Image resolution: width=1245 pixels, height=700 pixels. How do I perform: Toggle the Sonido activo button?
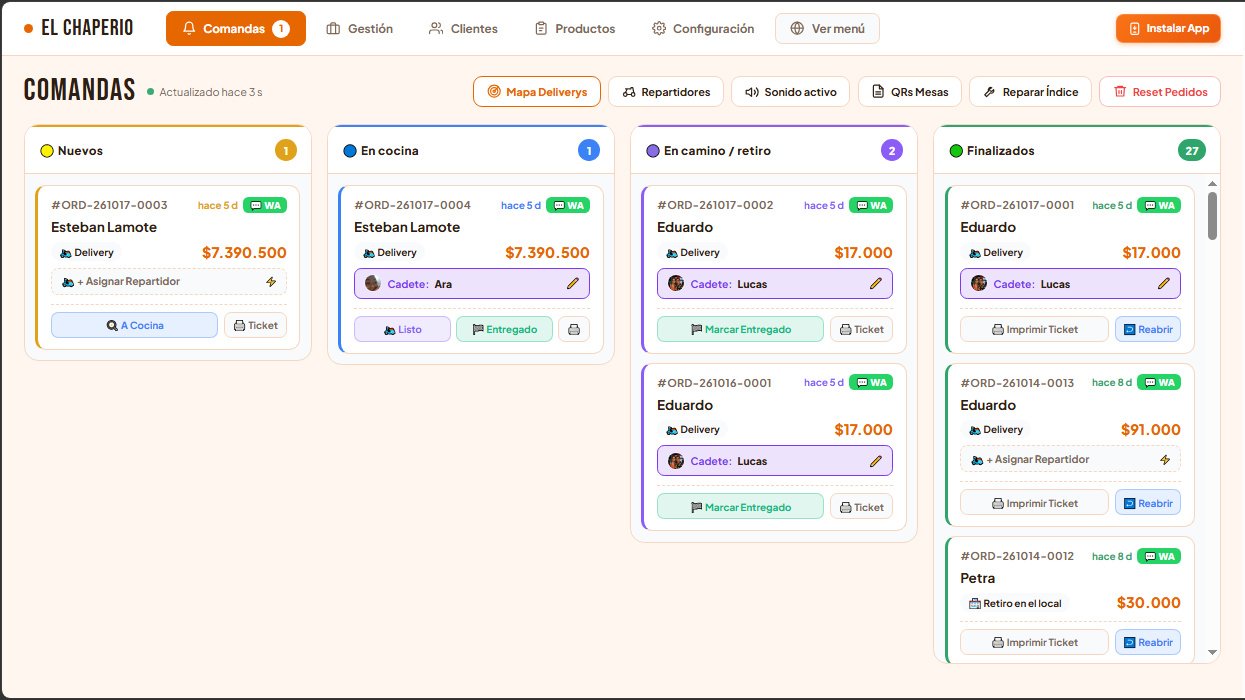pos(790,91)
